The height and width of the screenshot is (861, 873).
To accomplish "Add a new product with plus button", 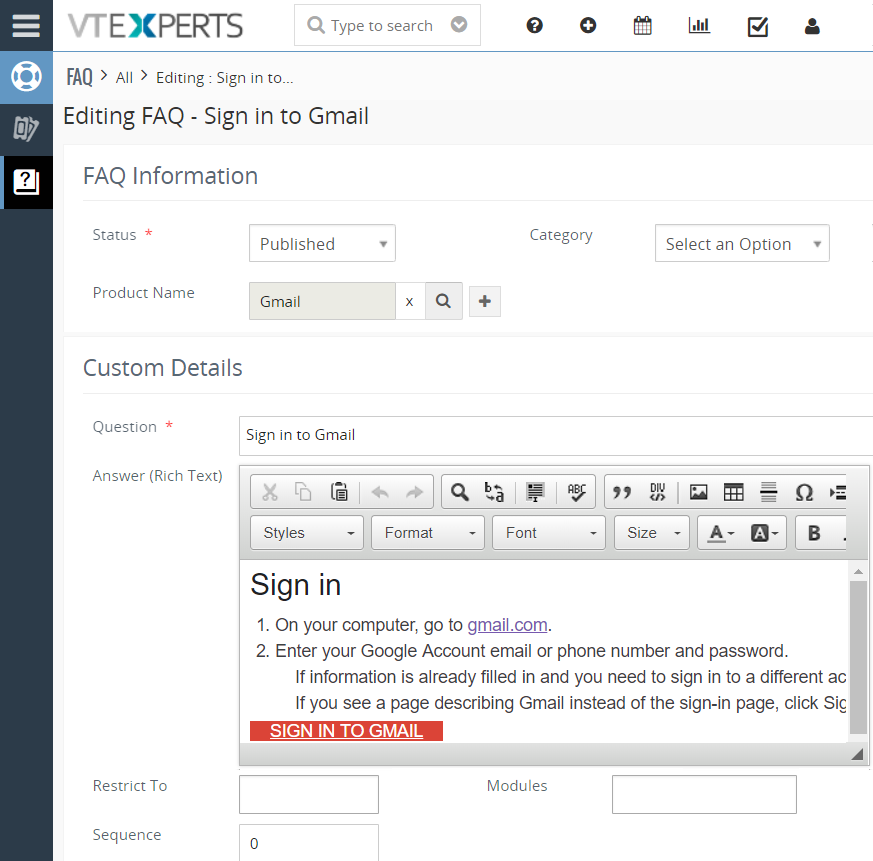I will click(x=485, y=302).
